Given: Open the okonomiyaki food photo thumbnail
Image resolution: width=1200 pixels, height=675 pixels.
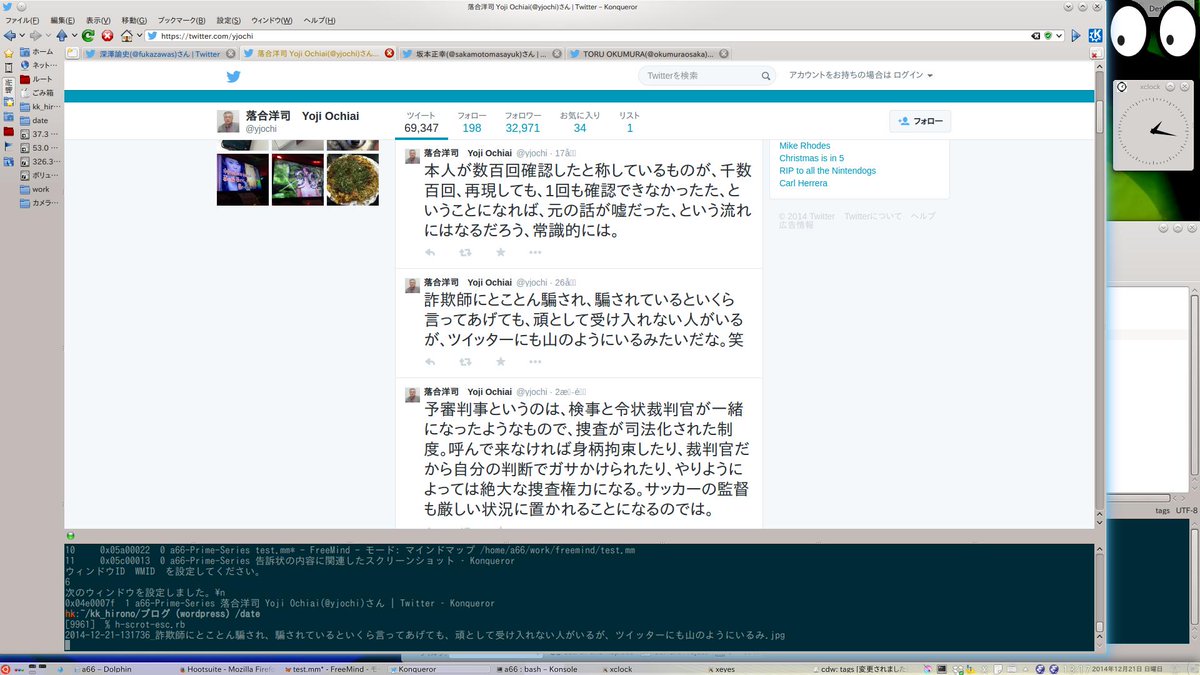Looking at the screenshot, I should click(352, 179).
